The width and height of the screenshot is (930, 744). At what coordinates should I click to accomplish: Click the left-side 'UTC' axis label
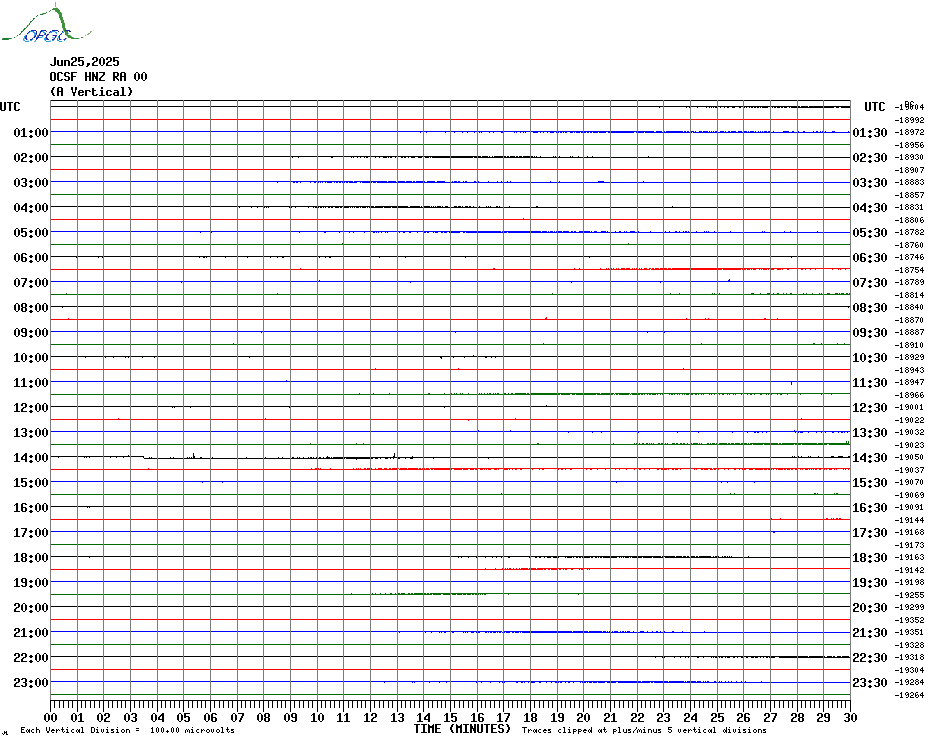coord(10,107)
